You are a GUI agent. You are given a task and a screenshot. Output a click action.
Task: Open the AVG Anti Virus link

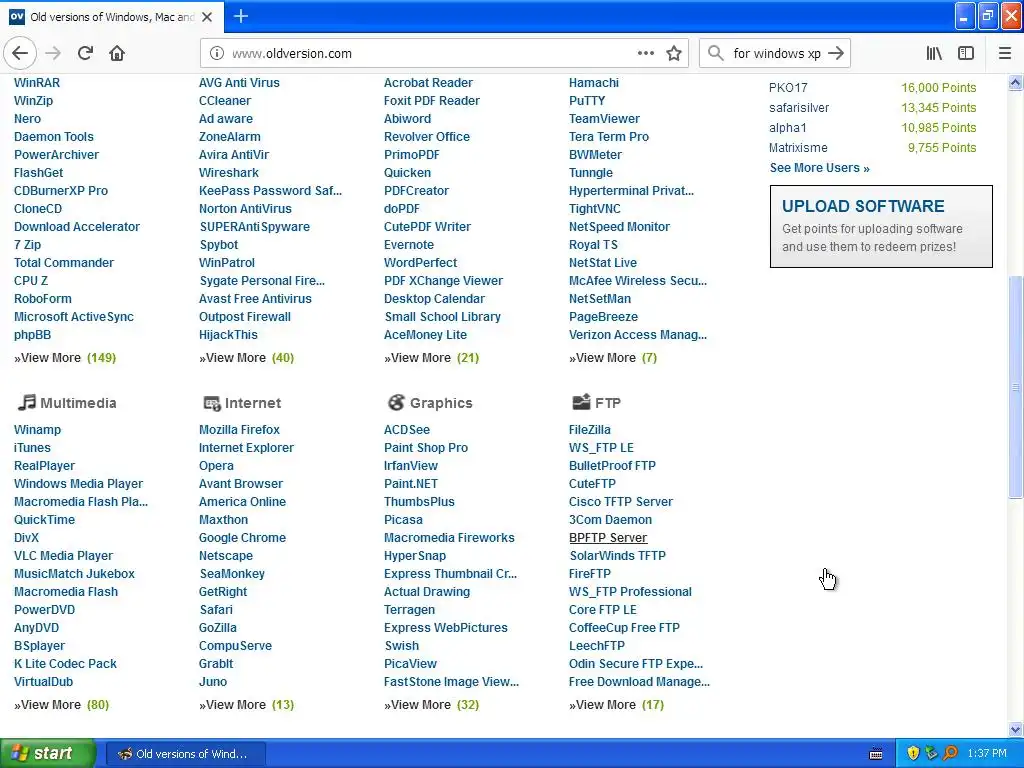[x=239, y=83]
